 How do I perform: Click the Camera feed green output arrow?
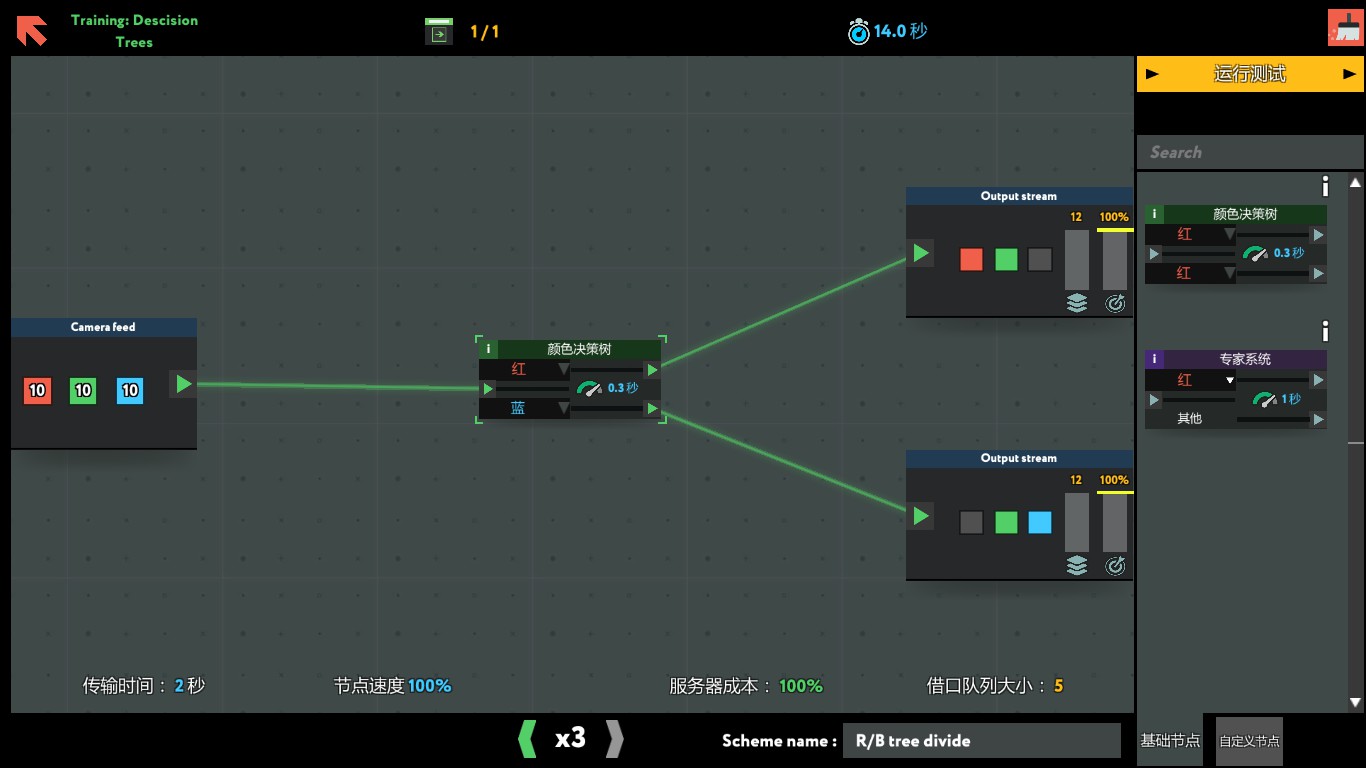(183, 383)
